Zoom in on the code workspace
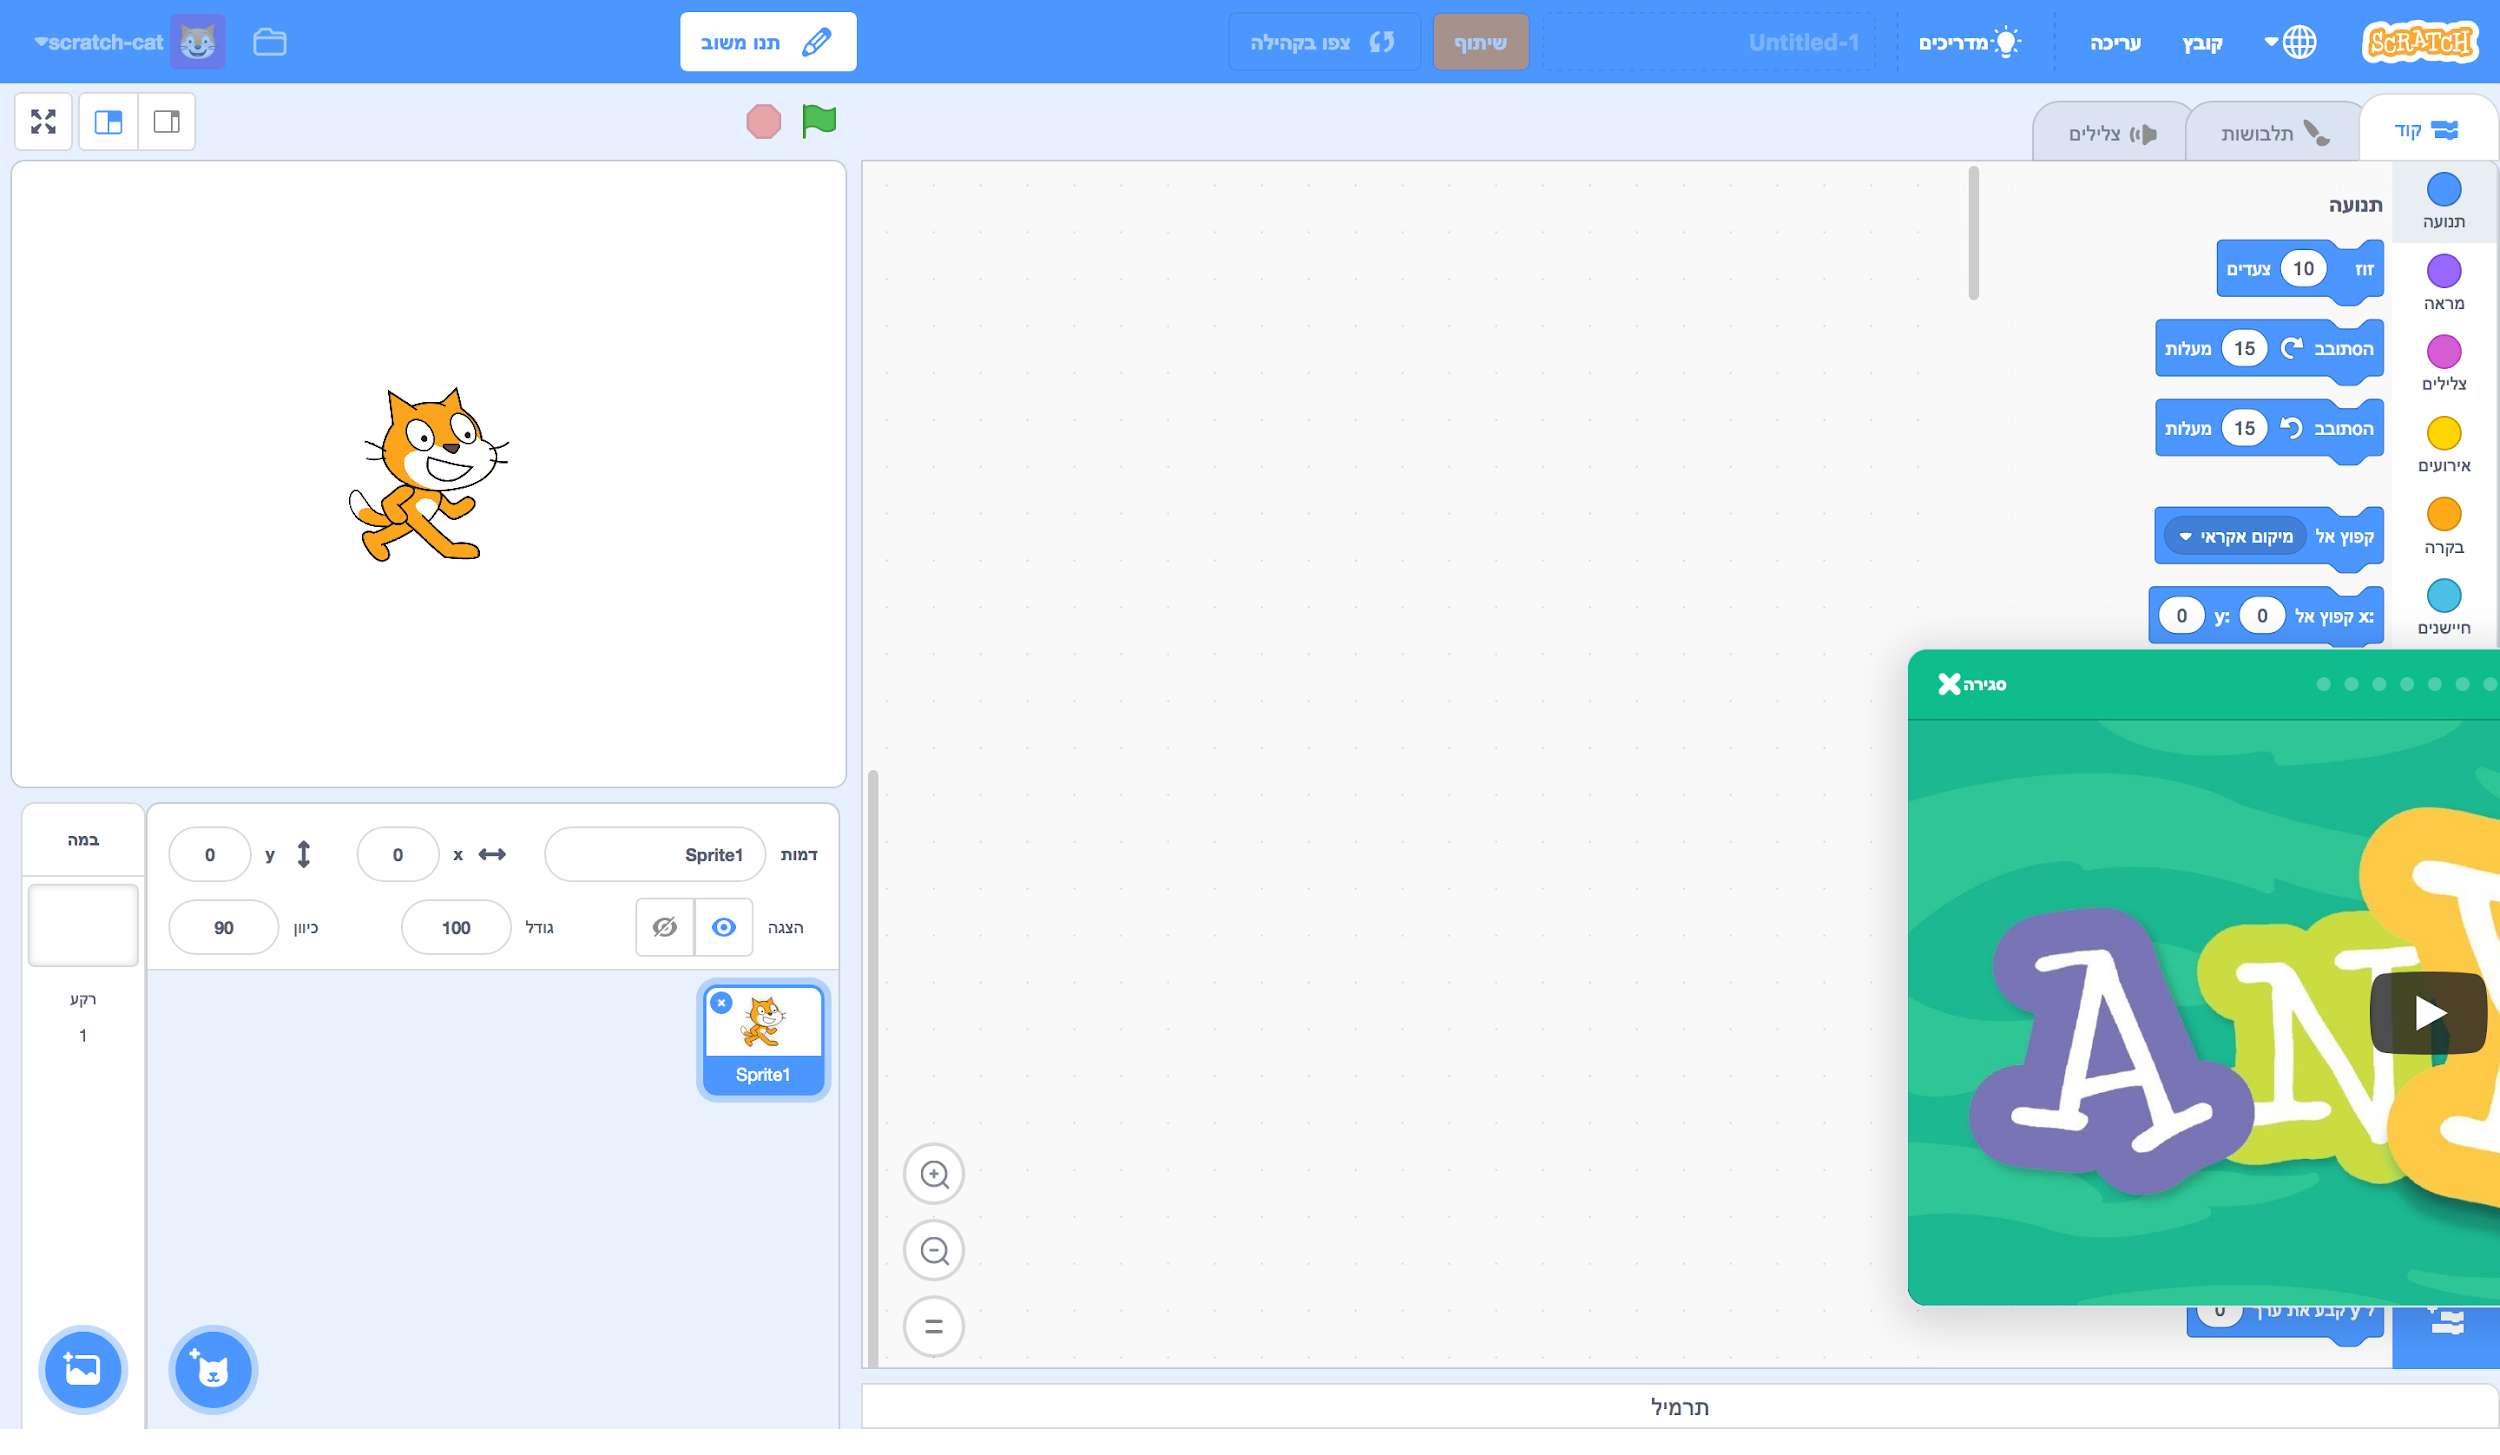 (933, 1173)
